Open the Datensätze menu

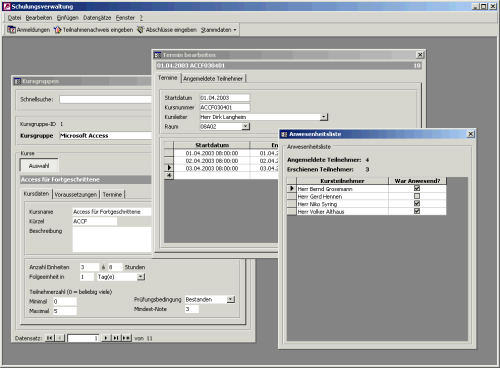tap(97, 18)
